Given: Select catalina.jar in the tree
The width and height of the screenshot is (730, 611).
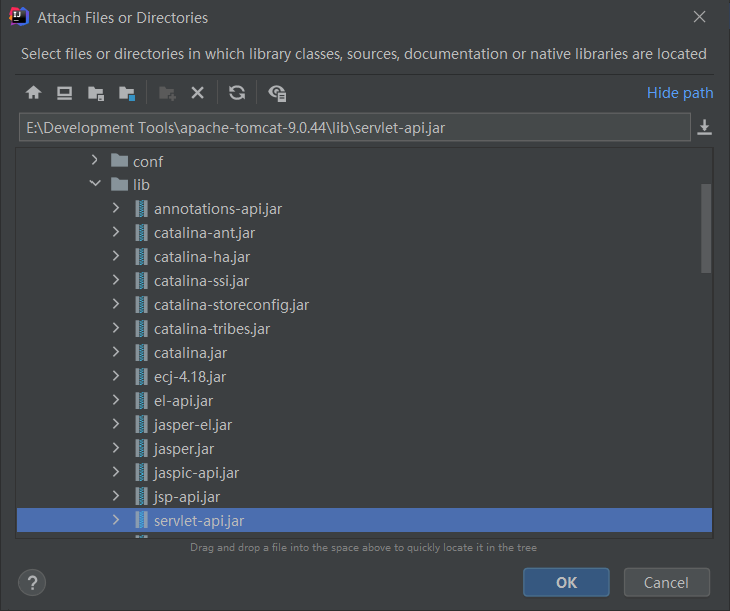Looking at the screenshot, I should [190, 353].
